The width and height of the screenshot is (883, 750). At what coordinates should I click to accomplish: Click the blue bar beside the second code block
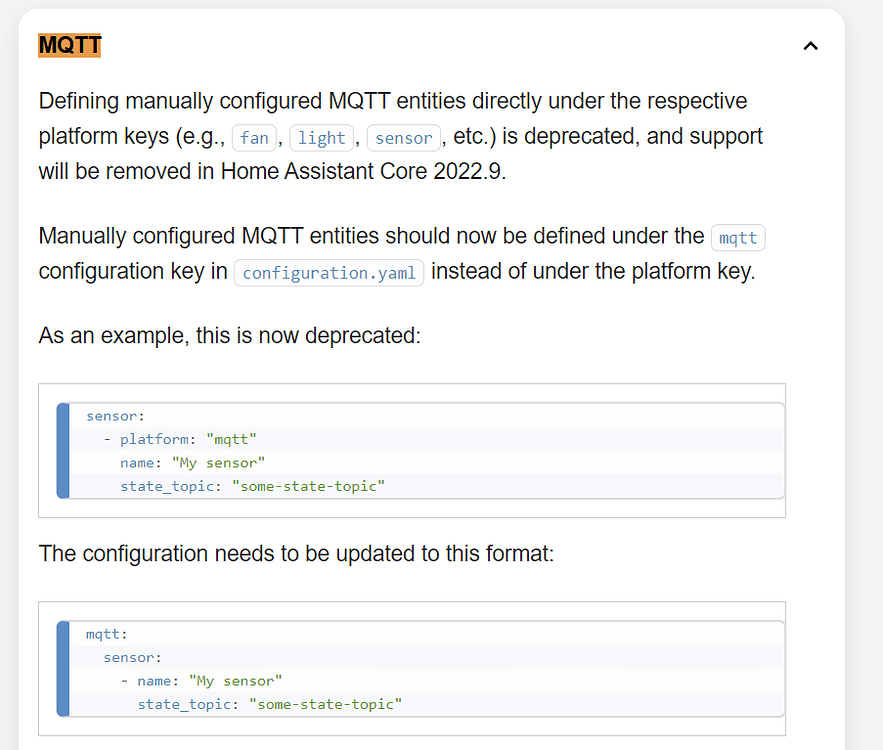click(62, 668)
